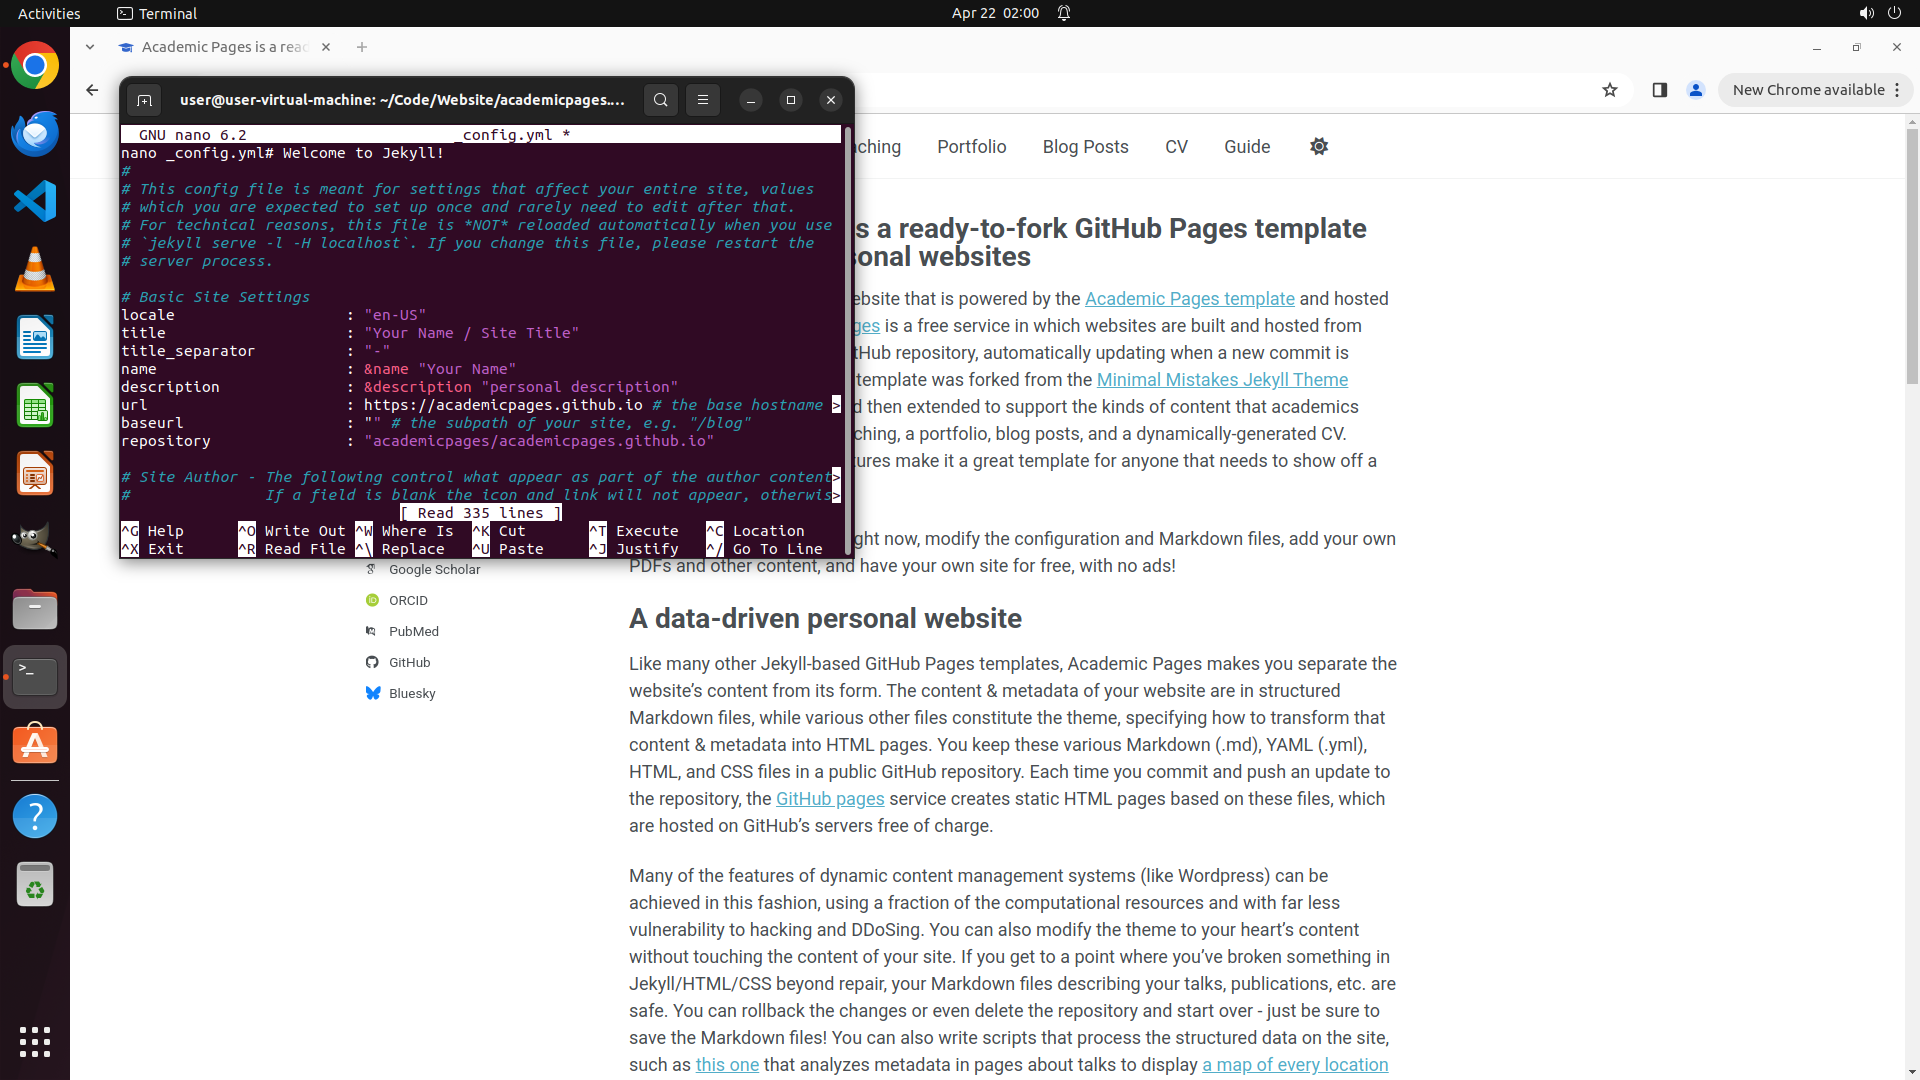Viewport: 1920px width, 1080px height.
Task: Open the GitHub sidebar link
Action: [x=409, y=663]
